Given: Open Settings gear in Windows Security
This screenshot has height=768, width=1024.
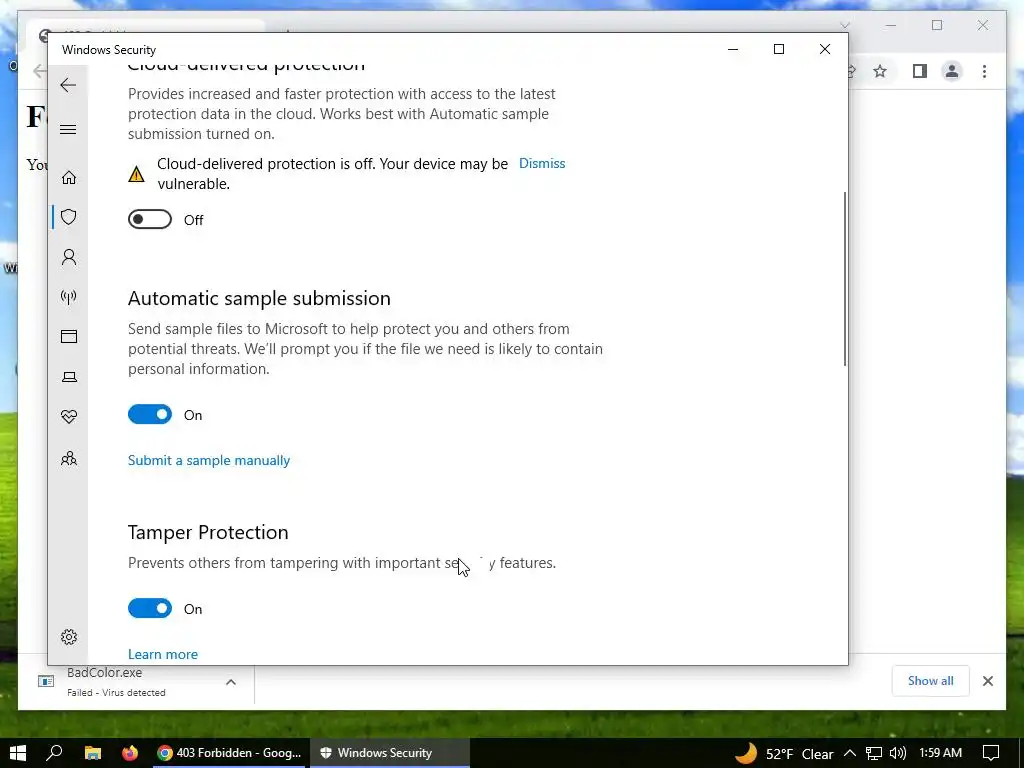Looking at the screenshot, I should click(x=69, y=637).
